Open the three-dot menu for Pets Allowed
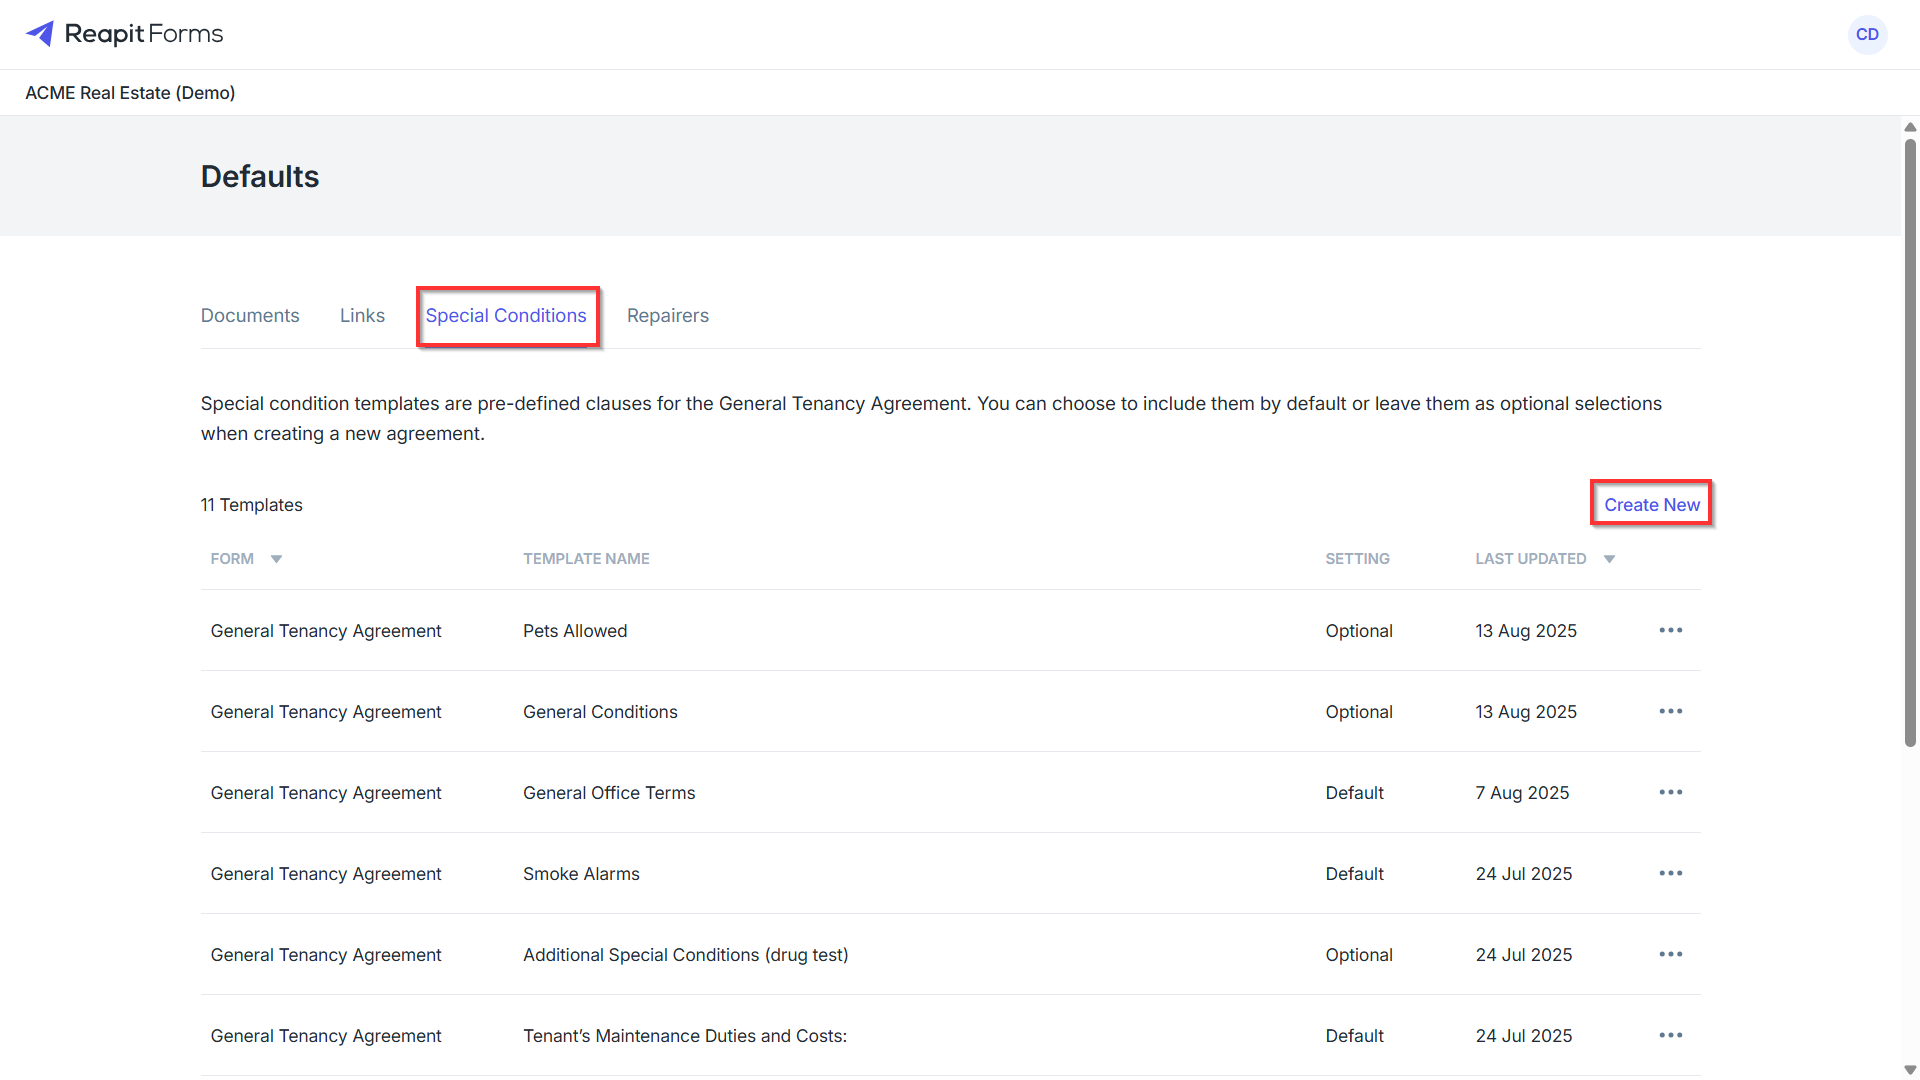The width and height of the screenshot is (1920, 1080). (1671, 630)
